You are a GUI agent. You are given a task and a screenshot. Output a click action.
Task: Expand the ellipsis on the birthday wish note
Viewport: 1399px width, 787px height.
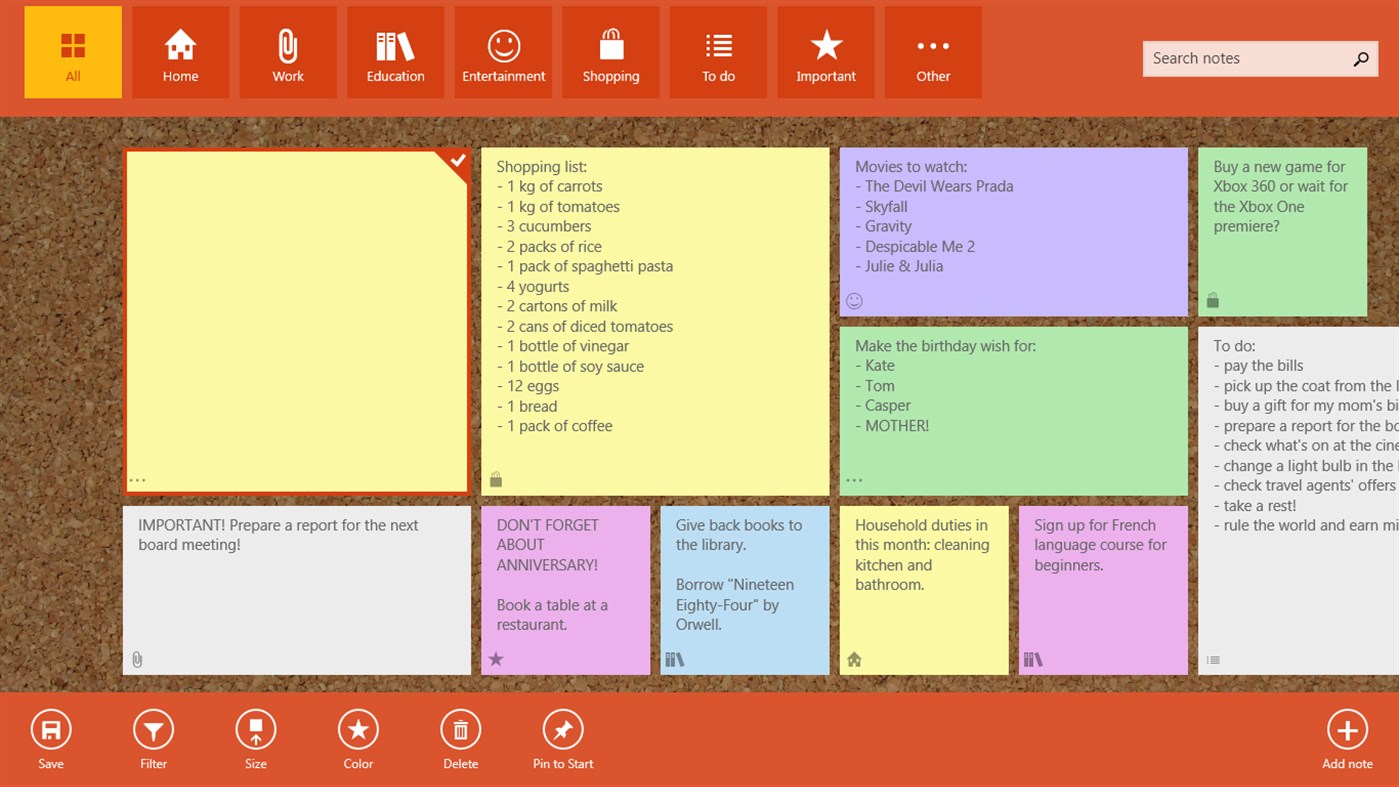(854, 479)
